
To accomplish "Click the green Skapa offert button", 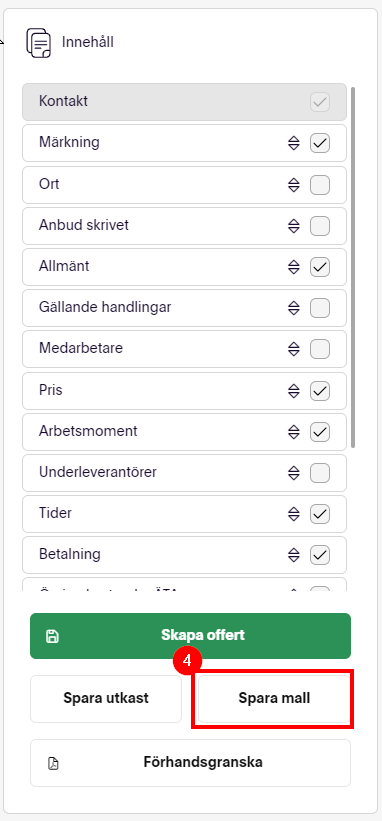I will [190, 636].
